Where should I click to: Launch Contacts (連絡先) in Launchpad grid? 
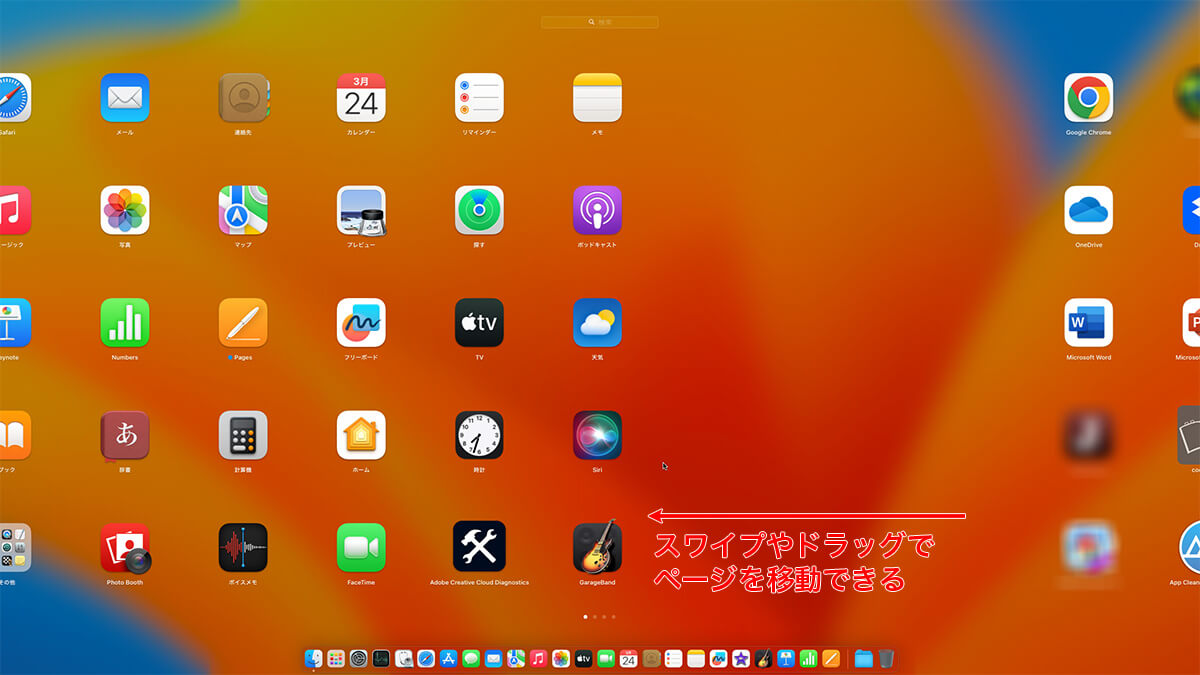click(x=243, y=98)
